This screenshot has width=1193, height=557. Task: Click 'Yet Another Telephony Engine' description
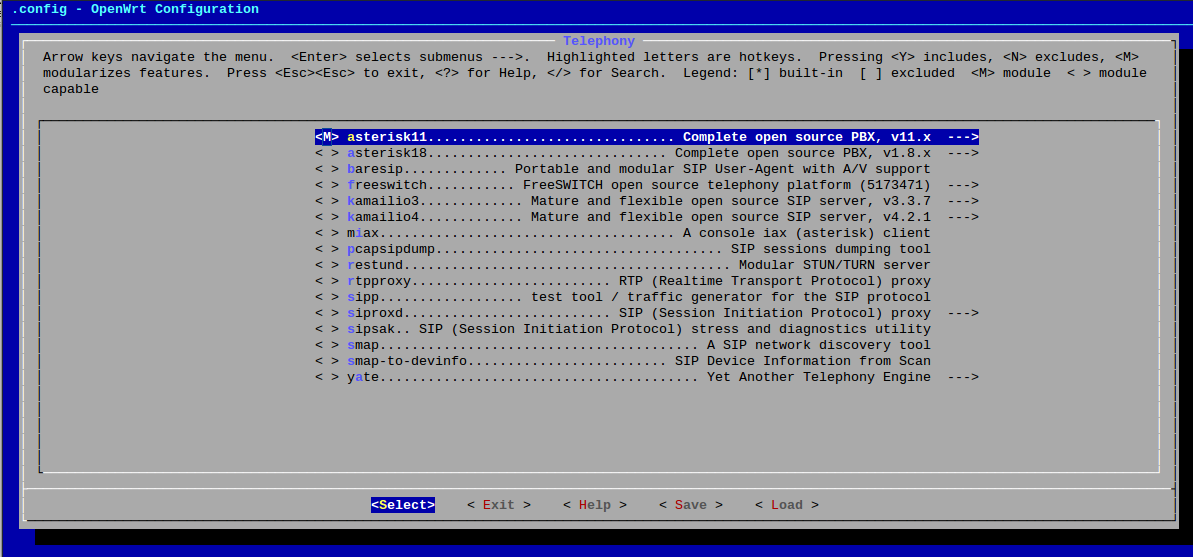[819, 377]
